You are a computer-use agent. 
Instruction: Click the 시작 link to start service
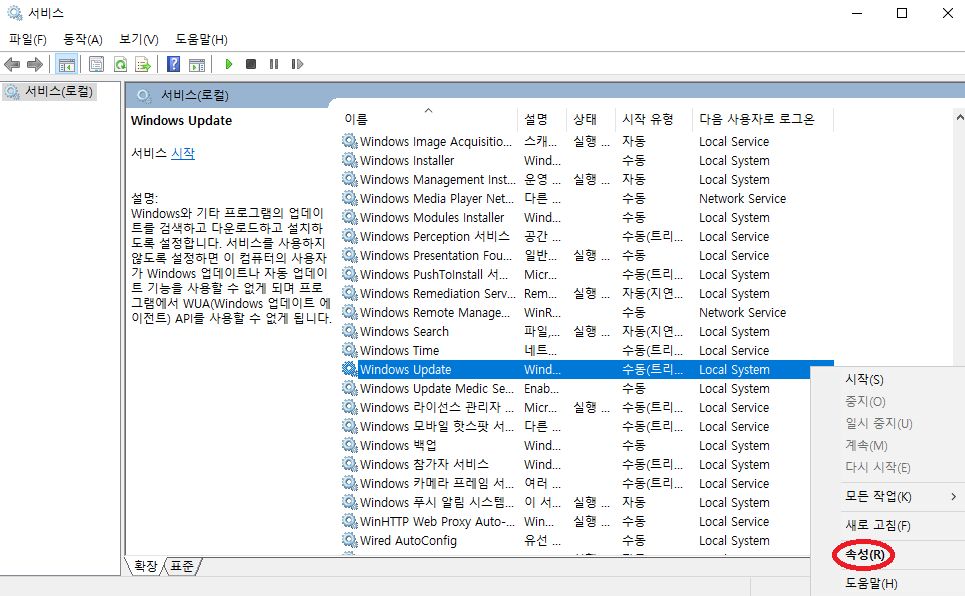click(x=183, y=153)
